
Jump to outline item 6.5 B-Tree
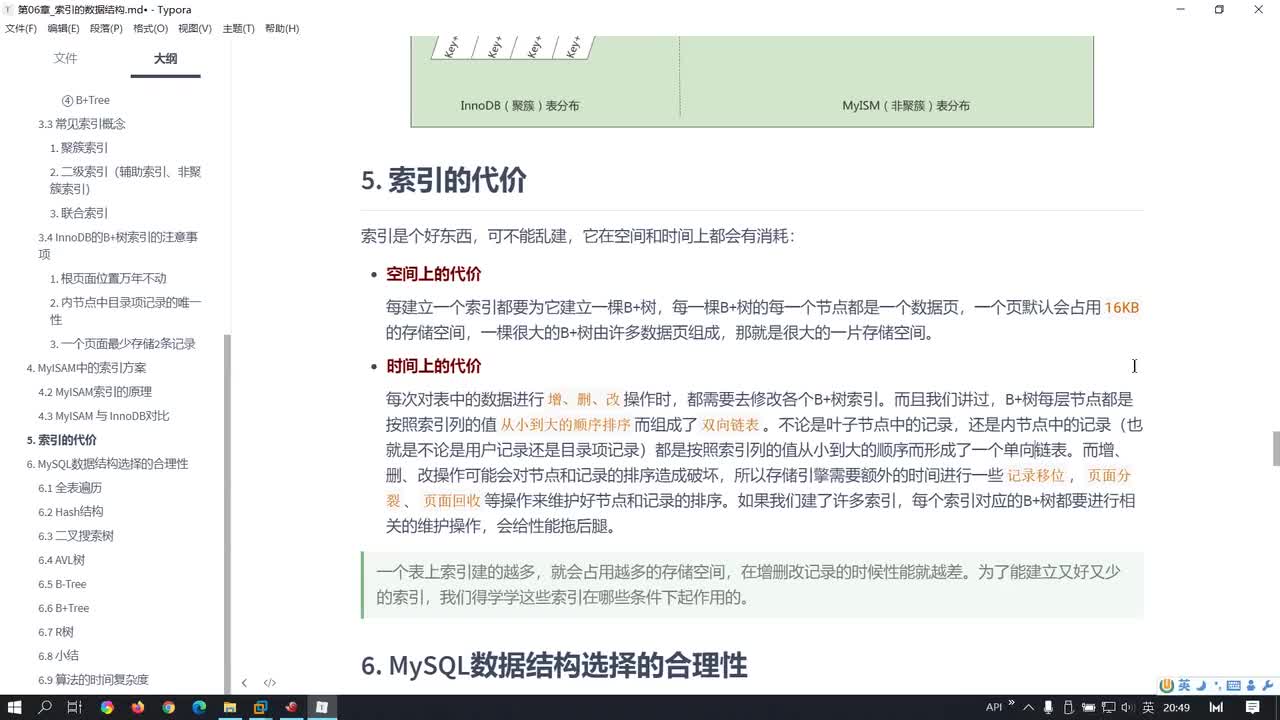coord(62,584)
